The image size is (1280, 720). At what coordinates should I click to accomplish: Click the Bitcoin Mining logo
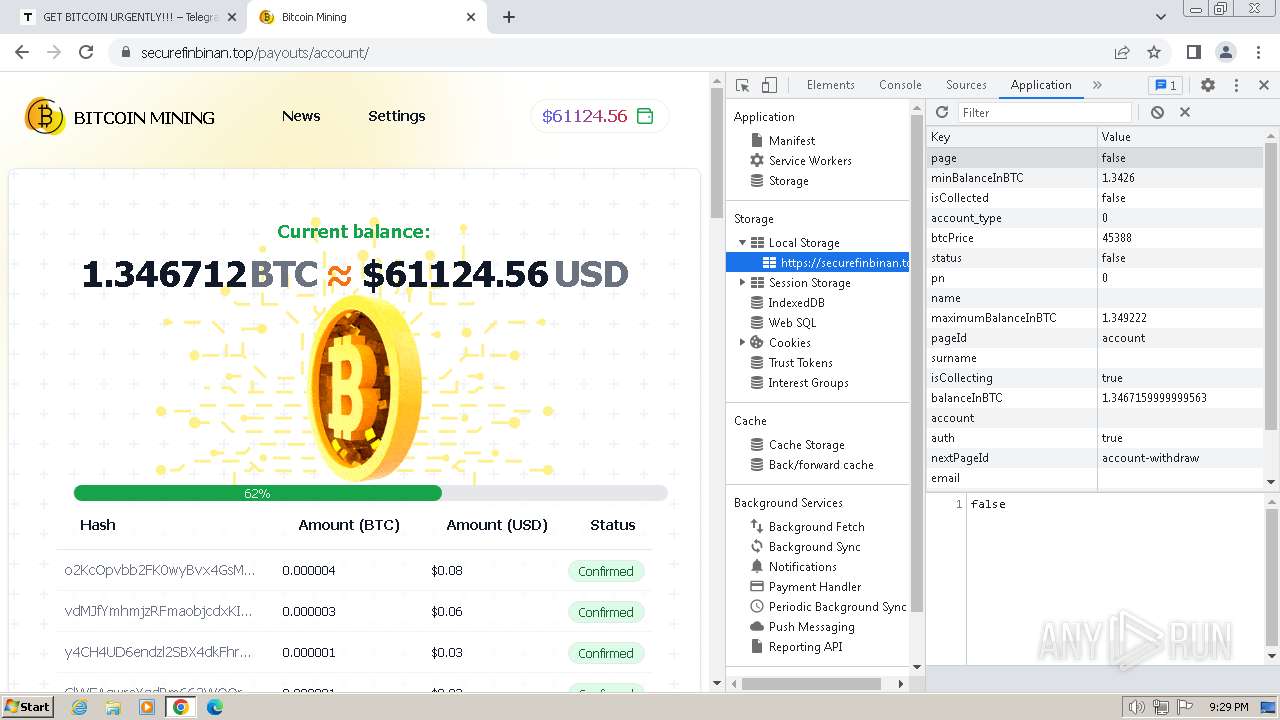120,117
